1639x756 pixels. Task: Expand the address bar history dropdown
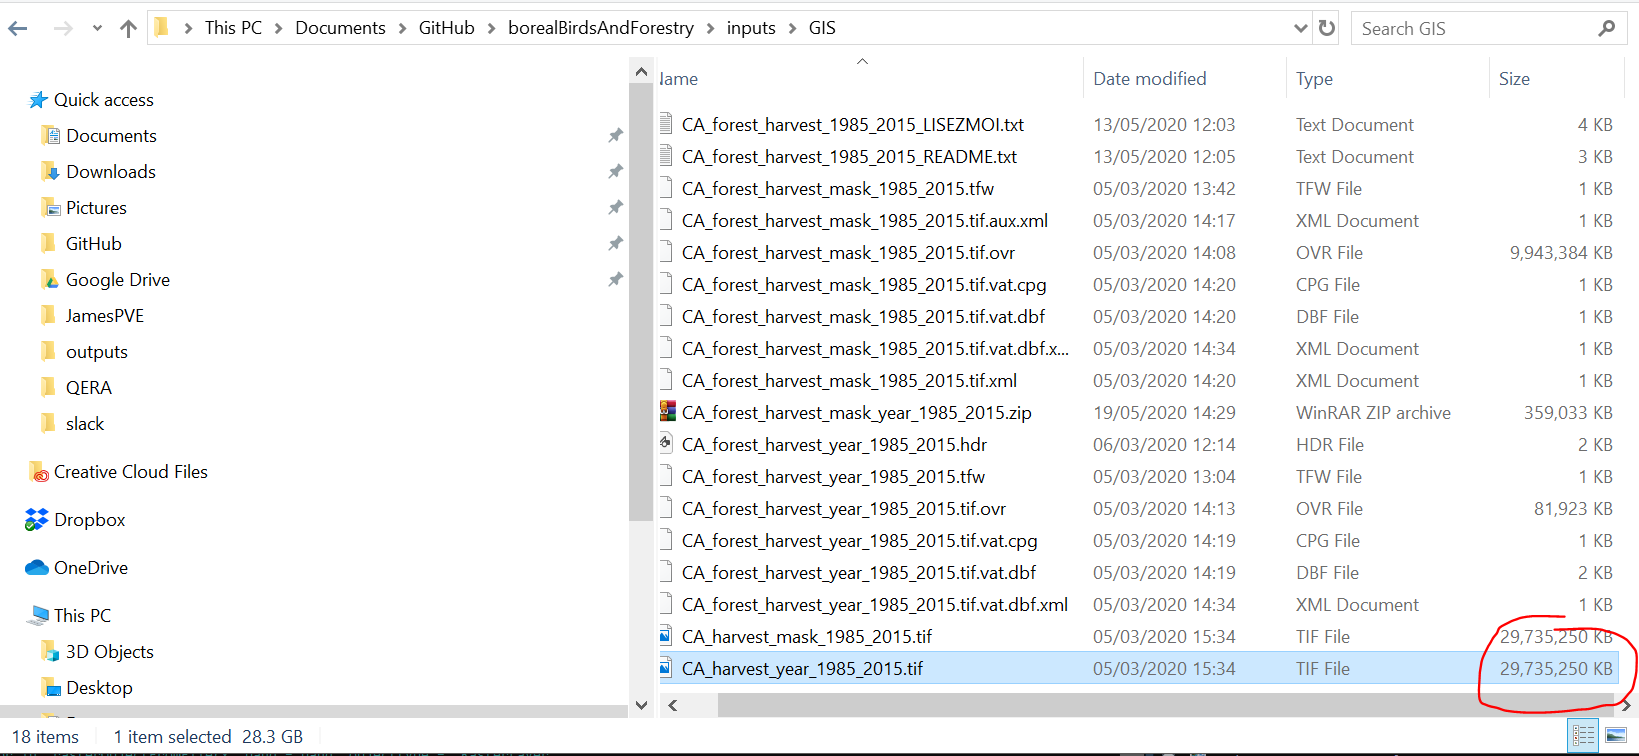[x=1300, y=28]
